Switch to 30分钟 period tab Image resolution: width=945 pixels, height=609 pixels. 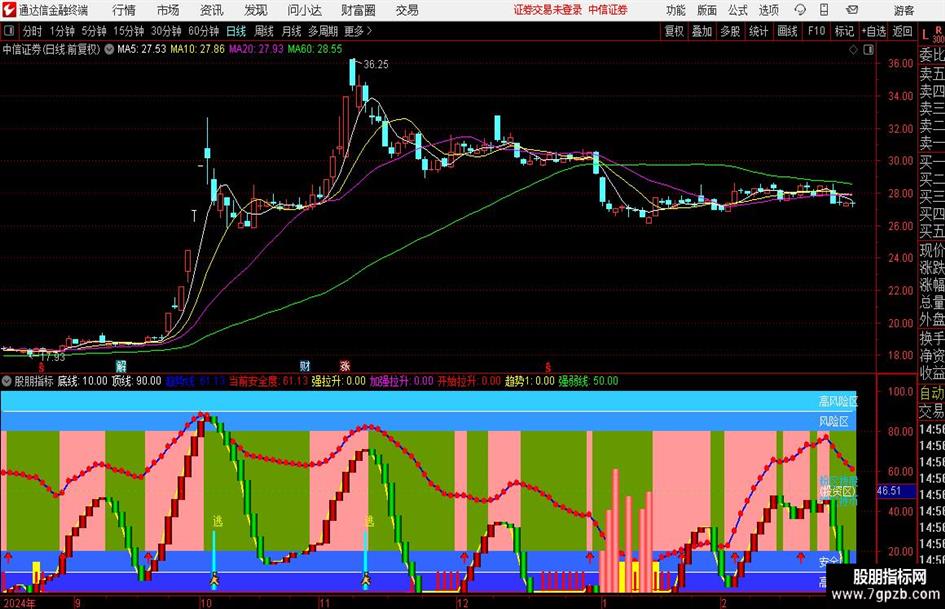coord(166,31)
